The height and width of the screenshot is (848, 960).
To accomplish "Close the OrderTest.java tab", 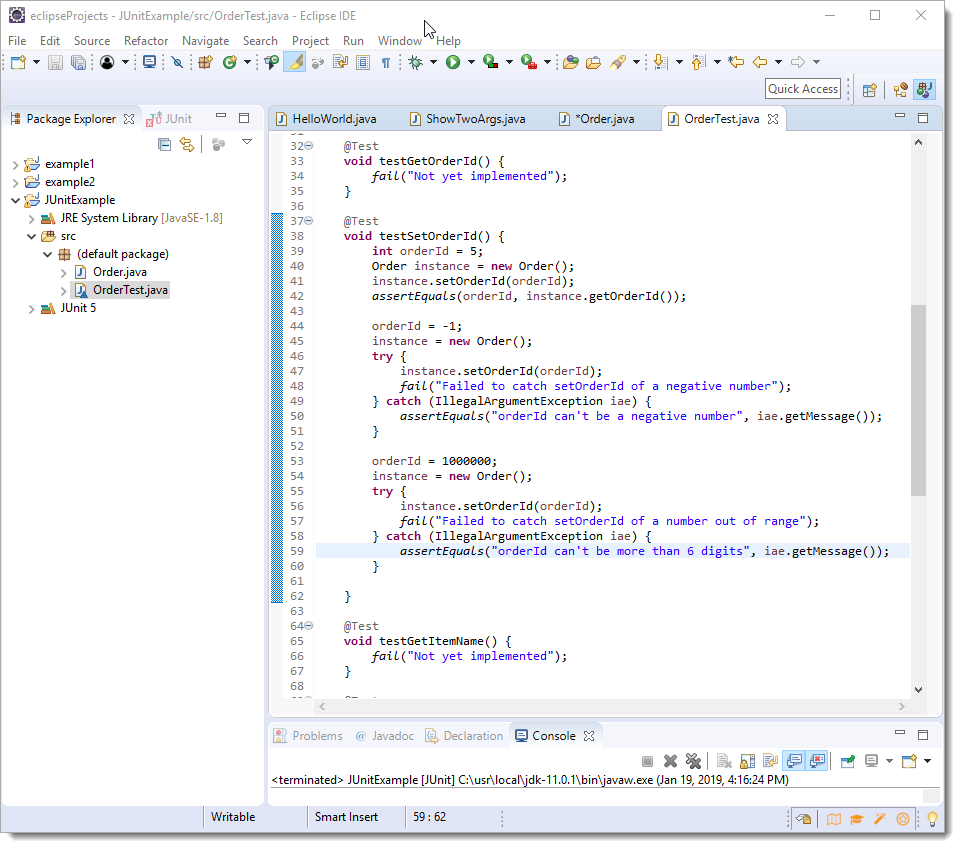I will click(x=773, y=119).
